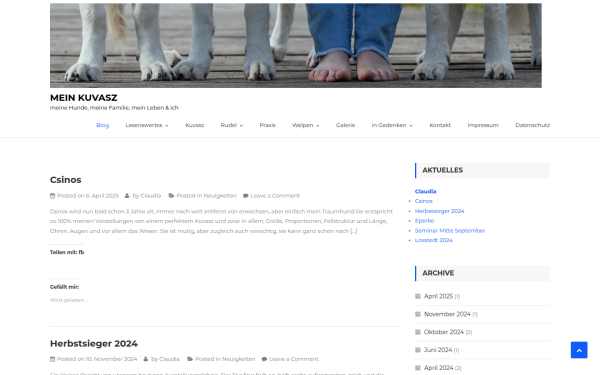Click author icon of Herbstsieger 2024 post
This screenshot has width=600, height=375.
pos(145,359)
